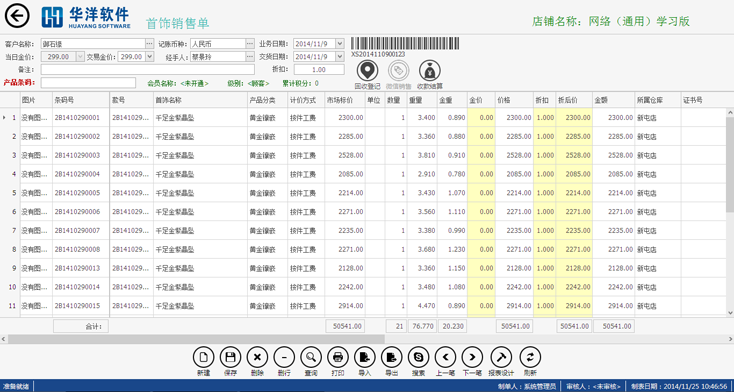Open 记账币种 currency lookup ellipsis button
The image size is (734, 392).
tap(250, 44)
